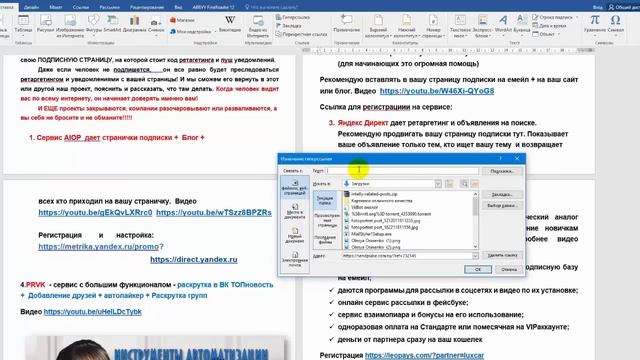
Task: Click the Удалить ссылку button
Action: 502,255
